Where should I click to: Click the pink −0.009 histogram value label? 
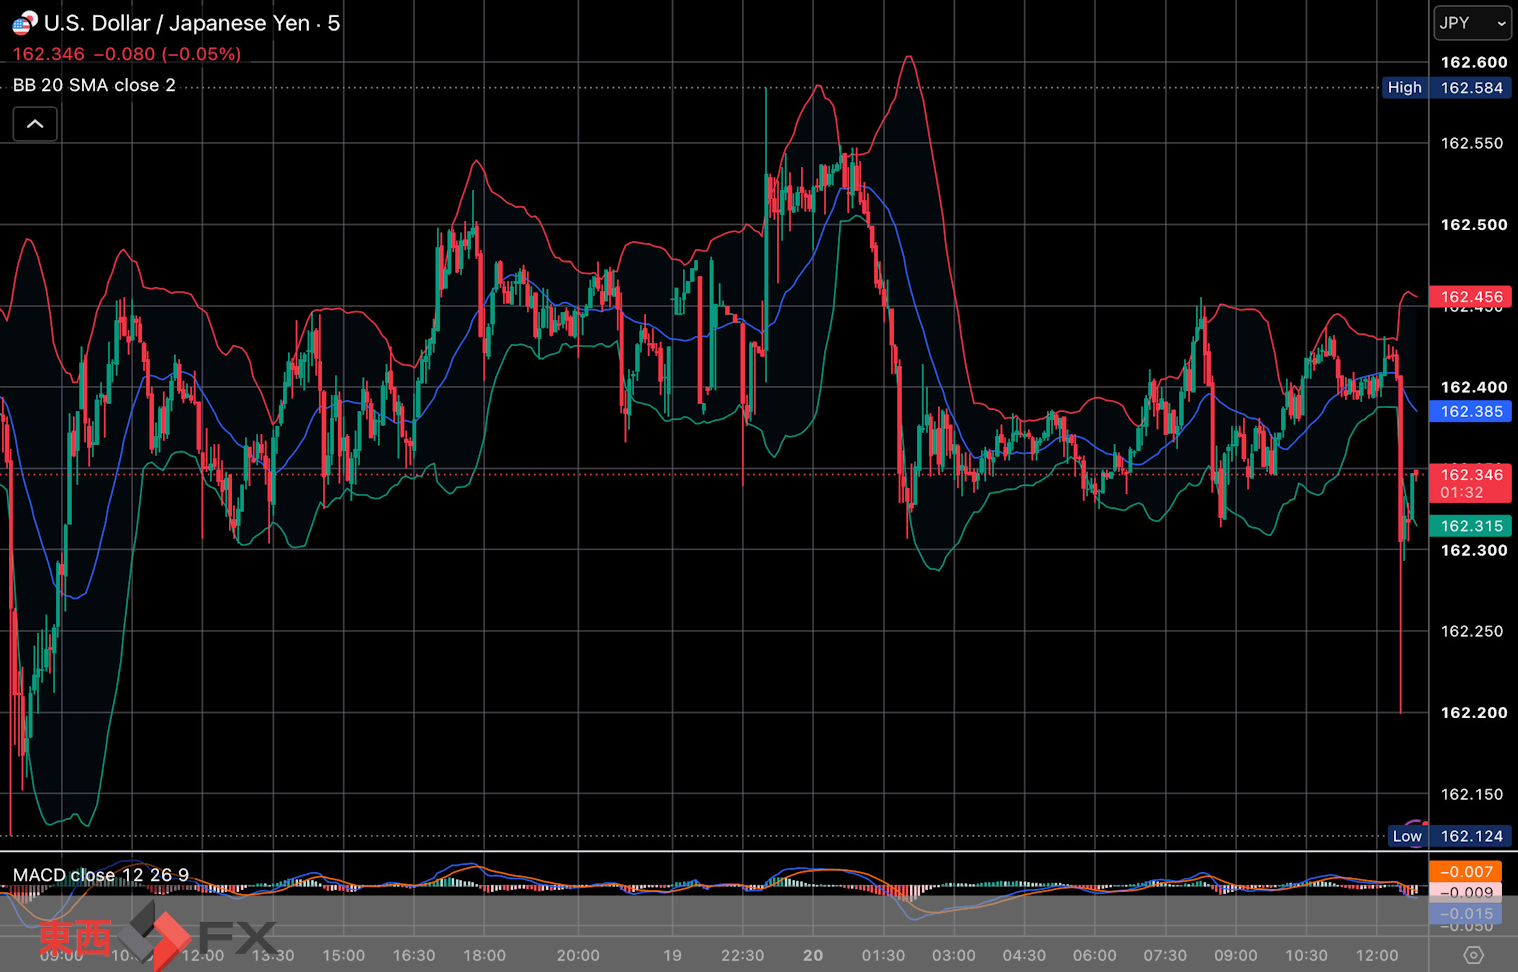(1465, 893)
